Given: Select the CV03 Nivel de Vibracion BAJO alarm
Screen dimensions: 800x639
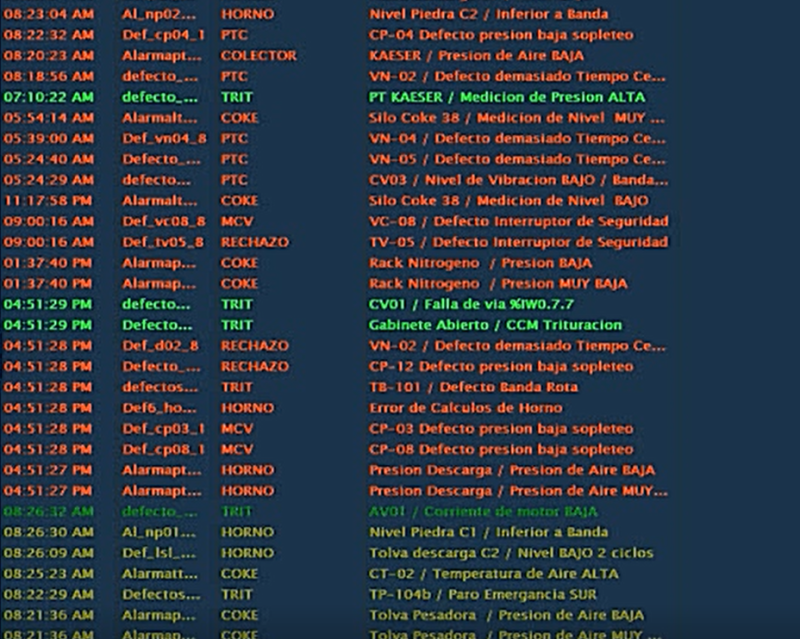Looking at the screenshot, I should point(518,180).
